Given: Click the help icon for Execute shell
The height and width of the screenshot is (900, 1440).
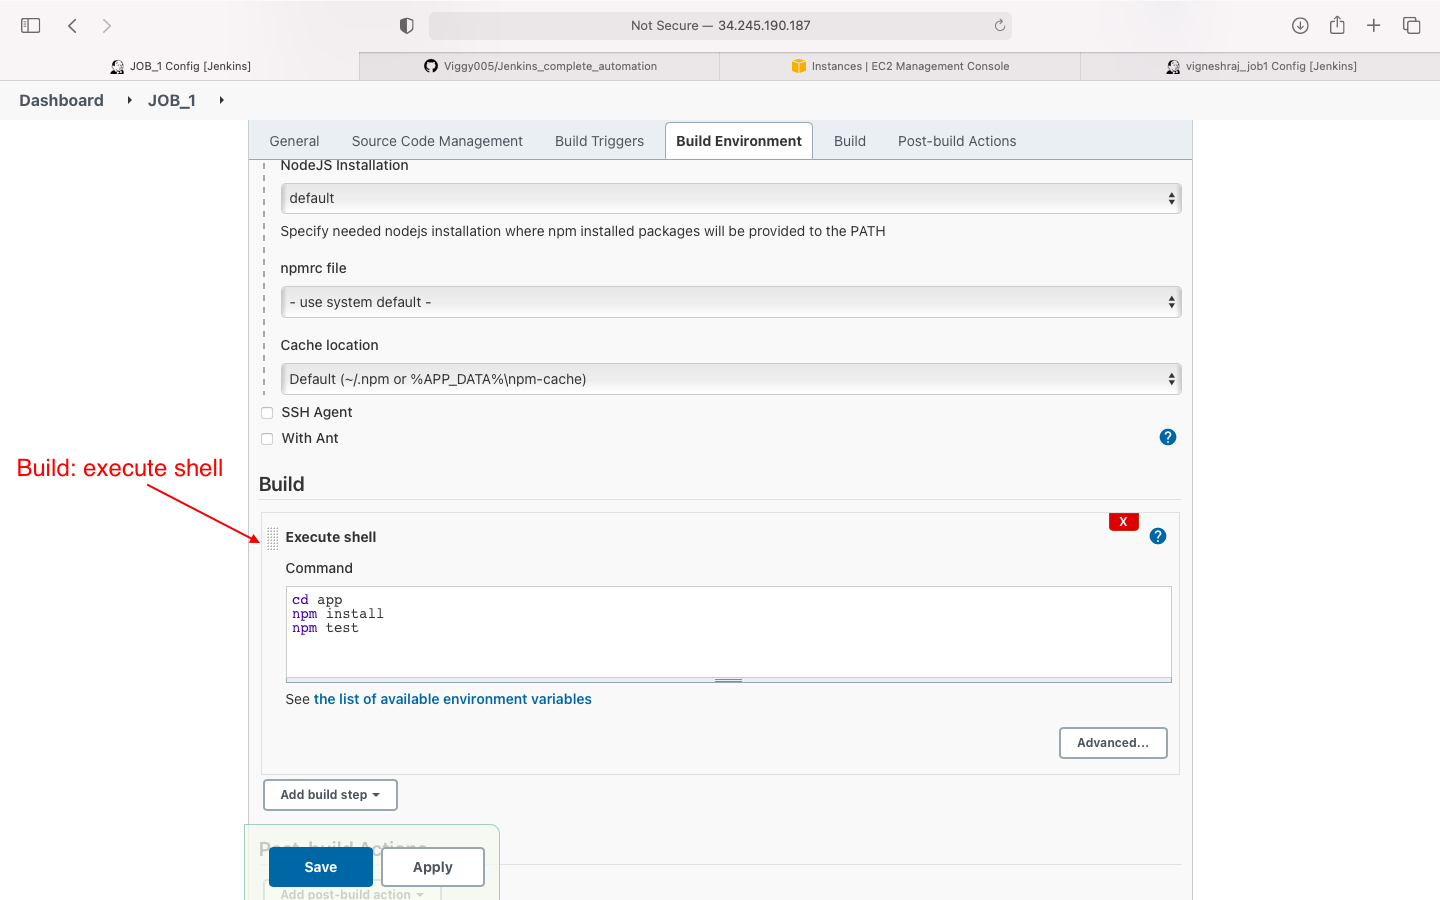Looking at the screenshot, I should click(x=1158, y=536).
